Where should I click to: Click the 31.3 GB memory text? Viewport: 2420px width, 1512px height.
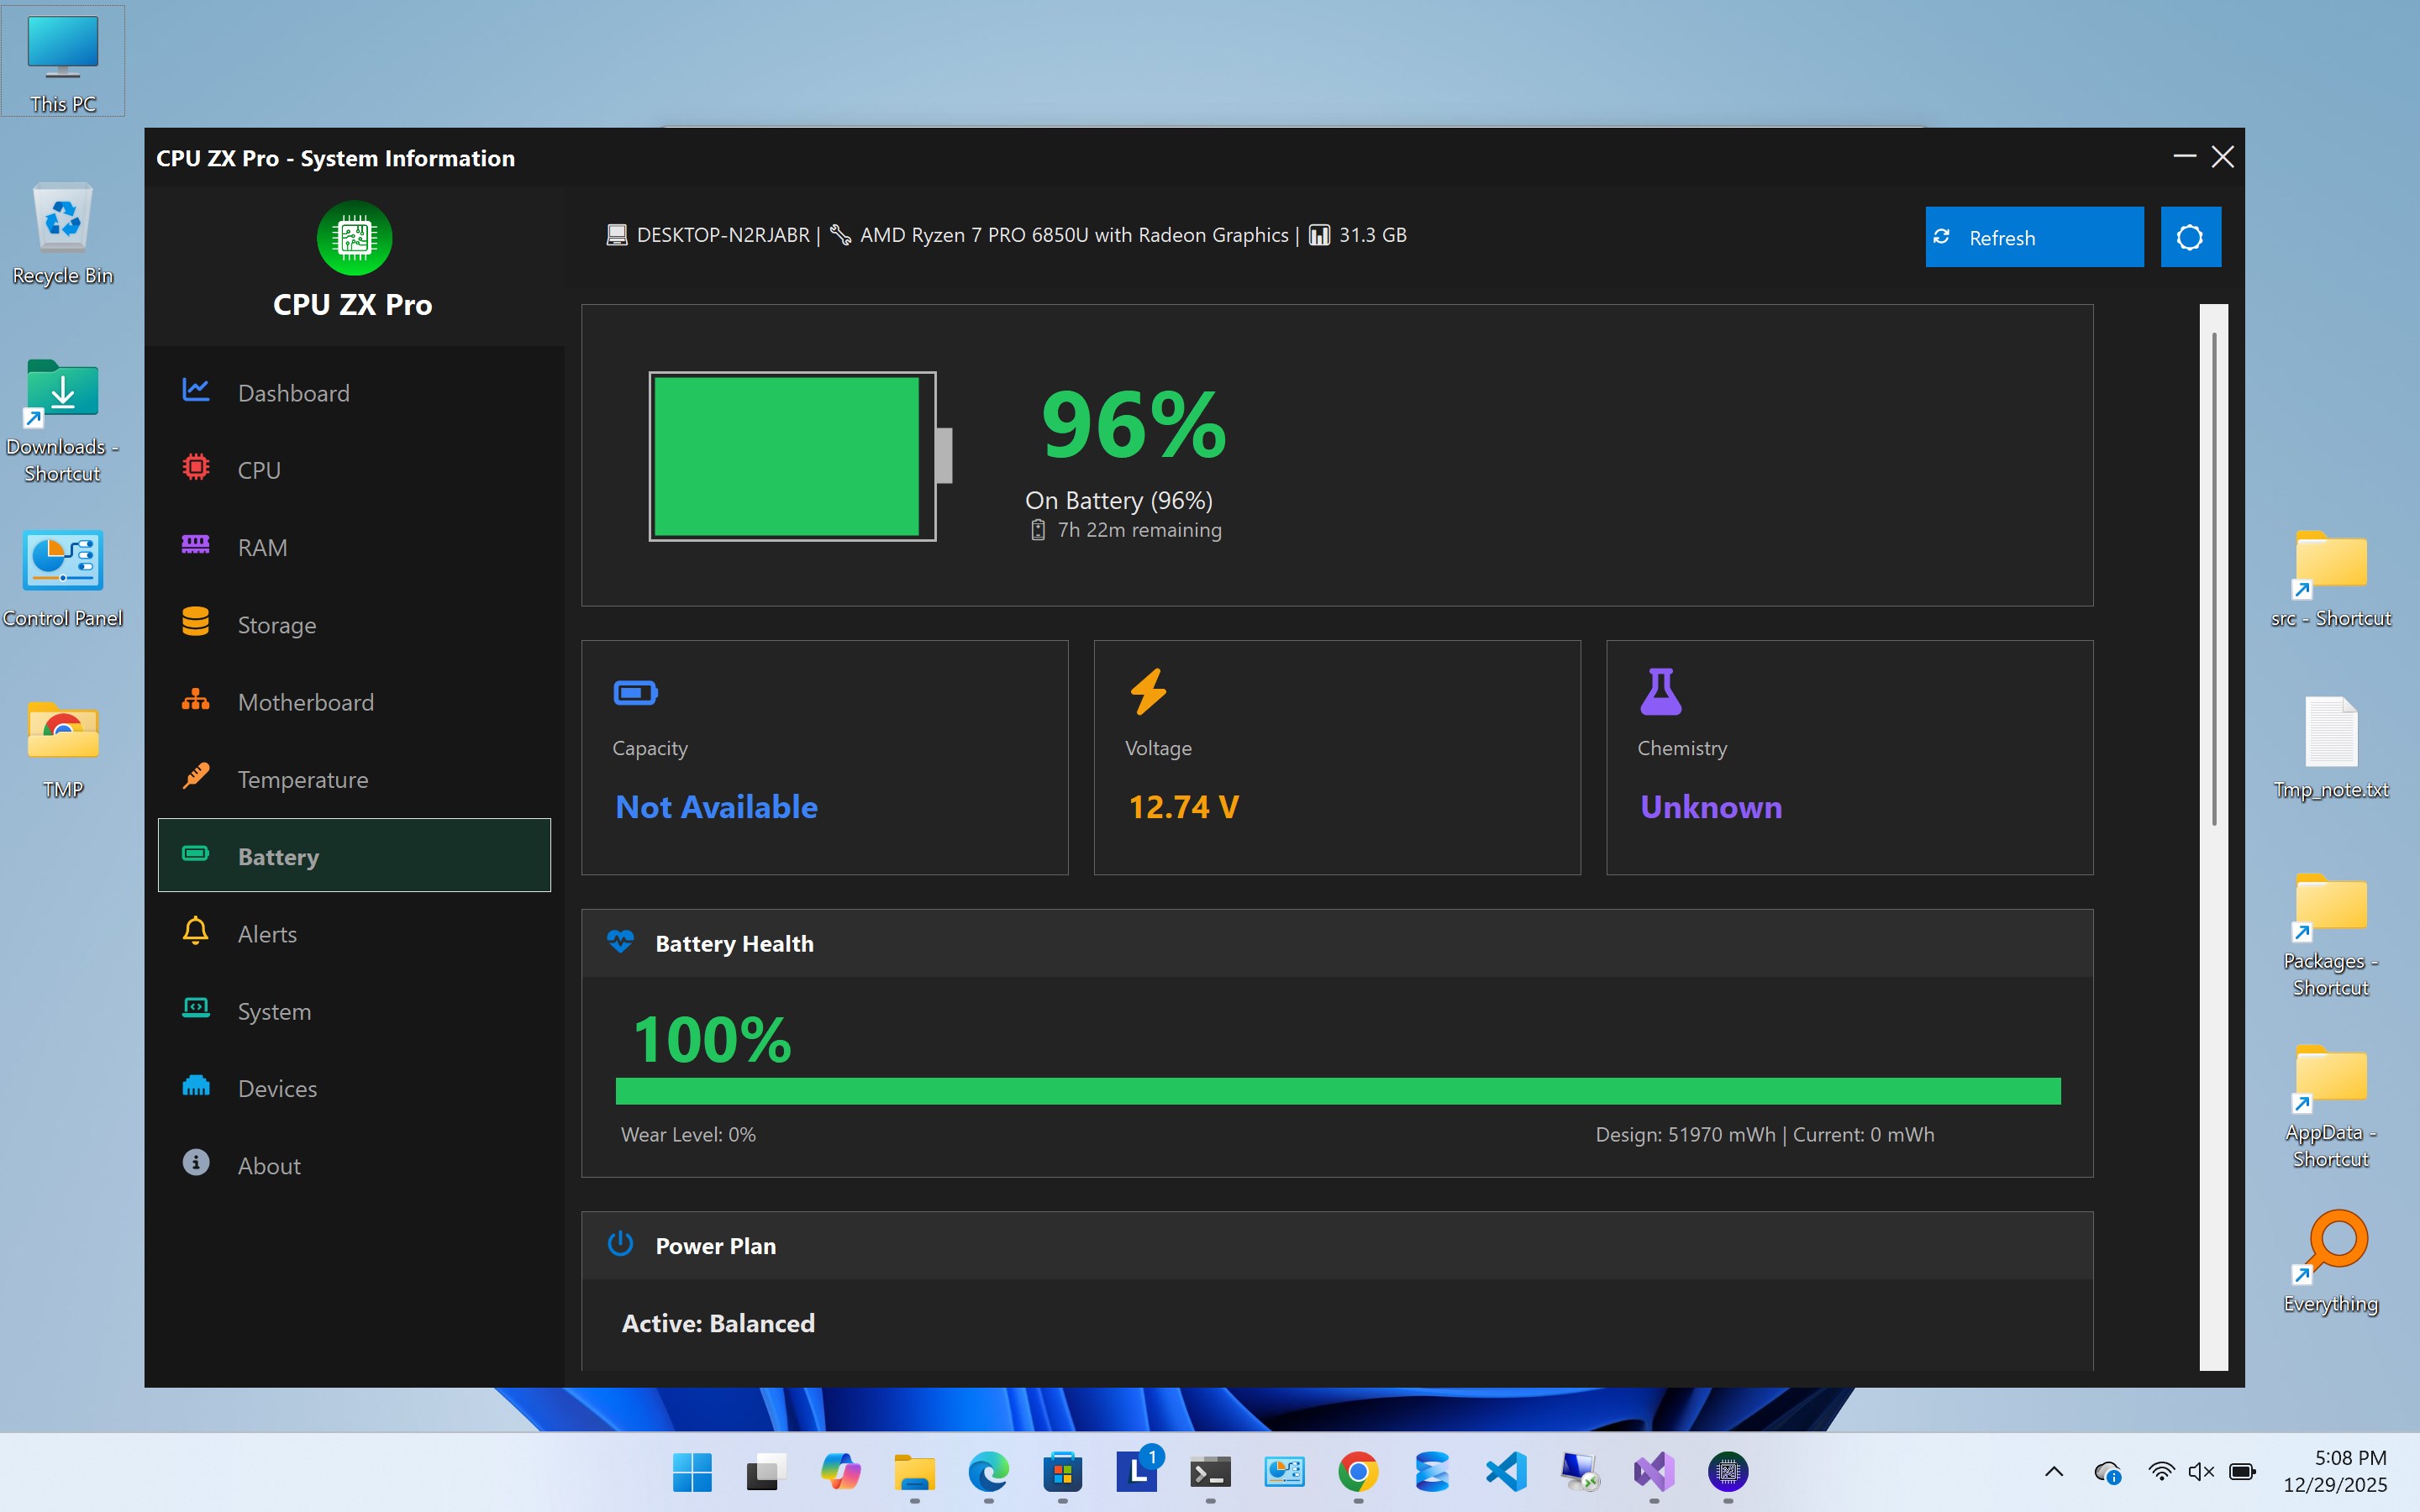point(1372,235)
